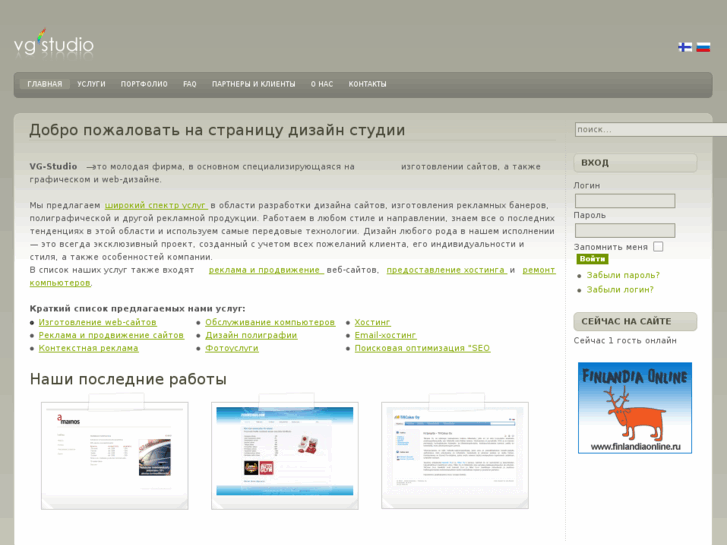727x545 pixels.
Task: Click the Сейчас 1 гость онлайн text
Action: click(x=625, y=340)
